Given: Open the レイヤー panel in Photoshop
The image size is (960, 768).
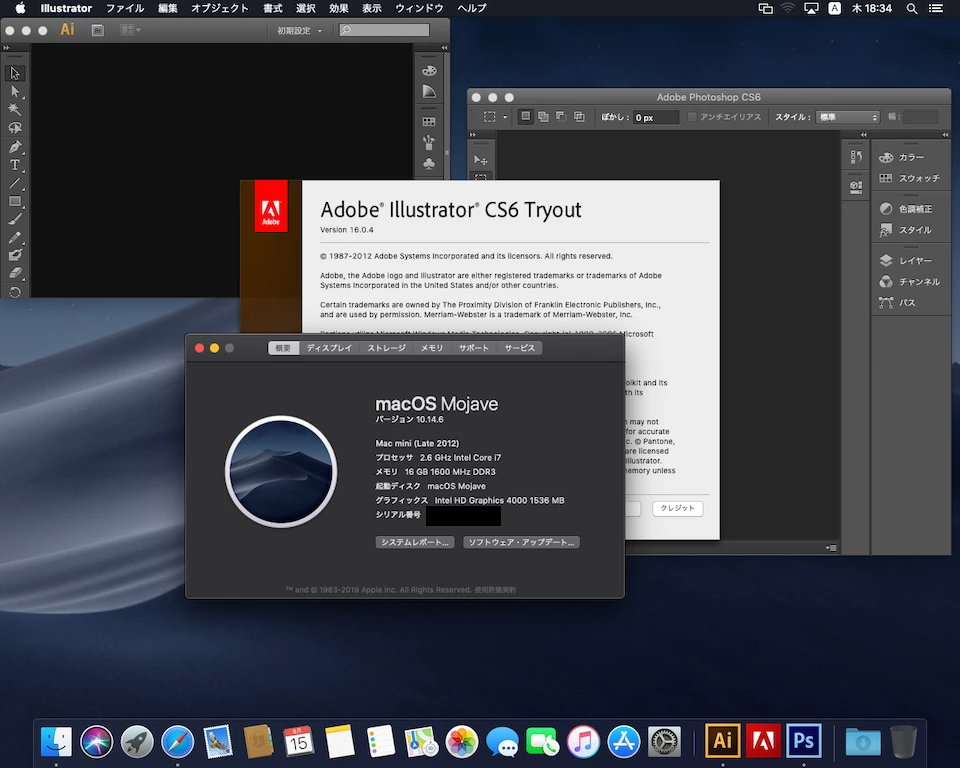Looking at the screenshot, I should (x=906, y=260).
